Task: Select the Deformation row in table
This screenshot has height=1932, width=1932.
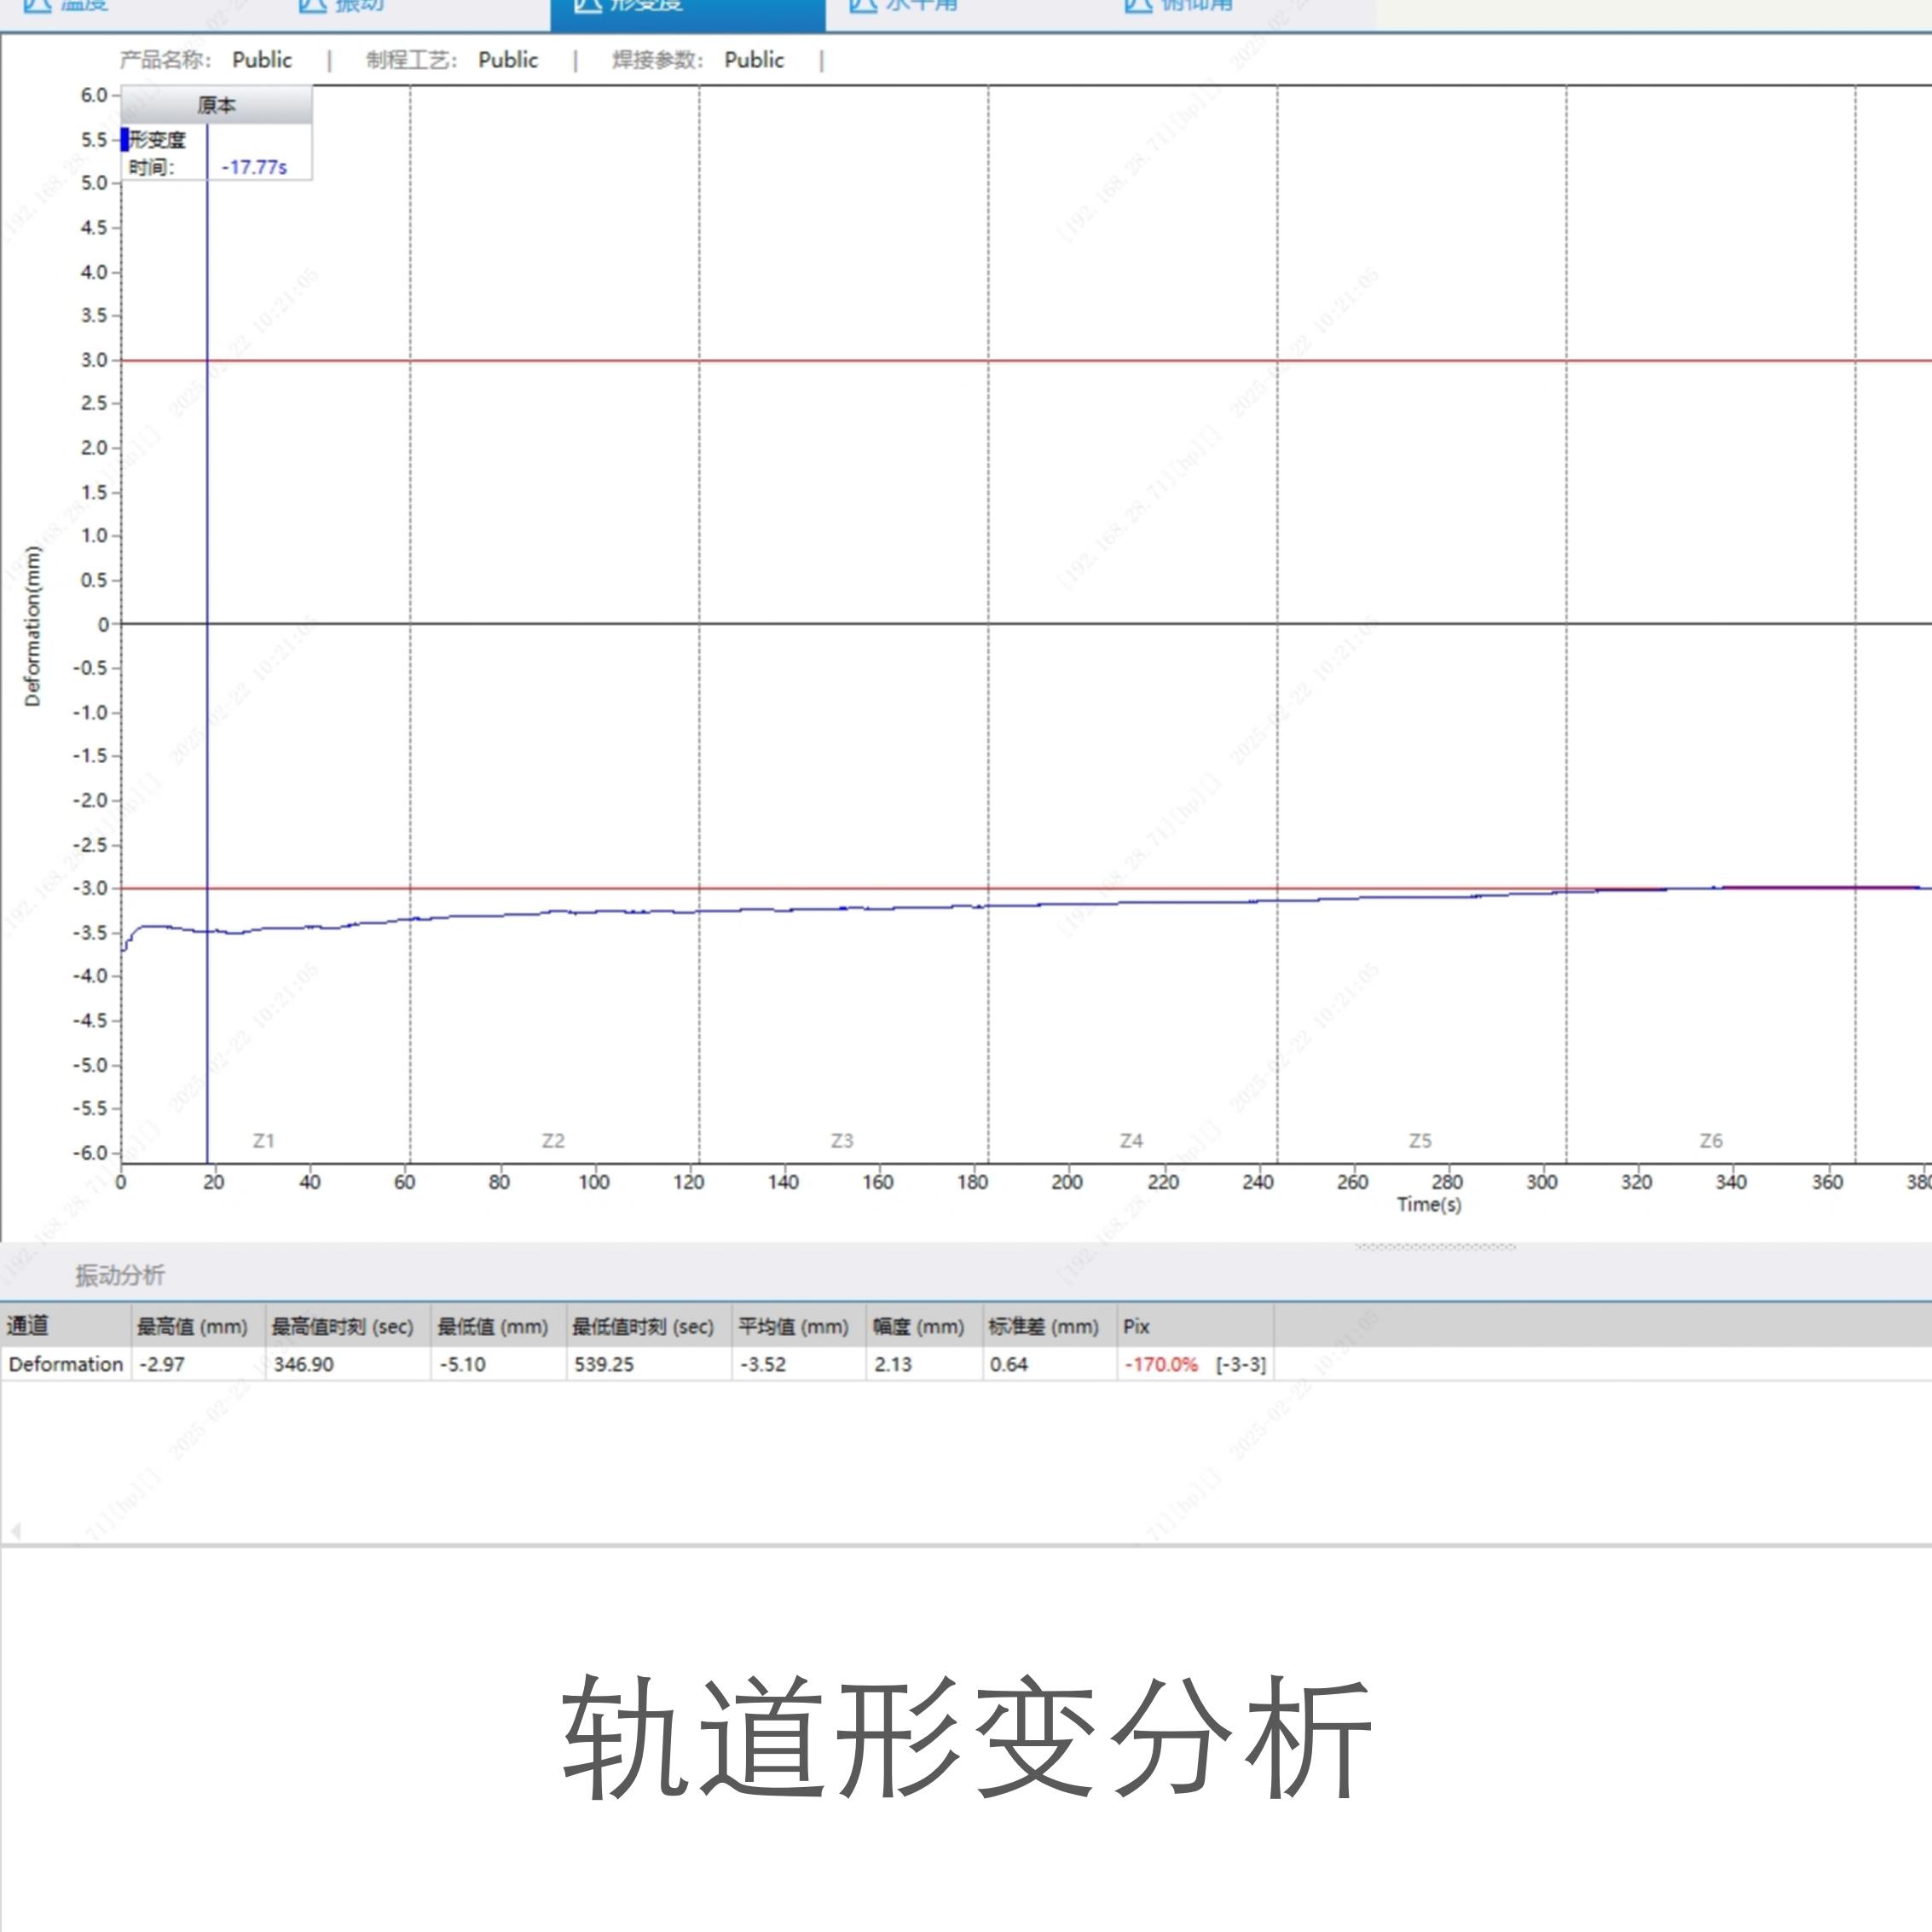Action: (x=66, y=1365)
